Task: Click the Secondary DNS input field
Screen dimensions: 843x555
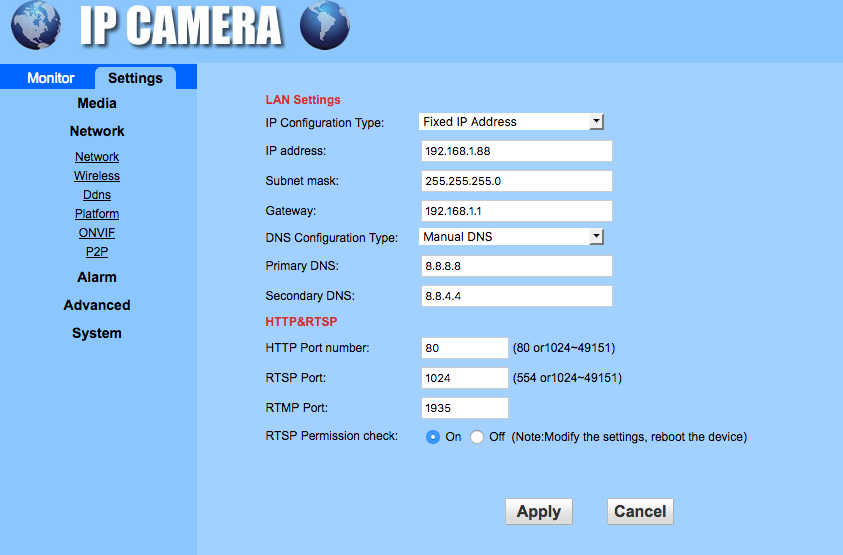Action: coord(517,296)
